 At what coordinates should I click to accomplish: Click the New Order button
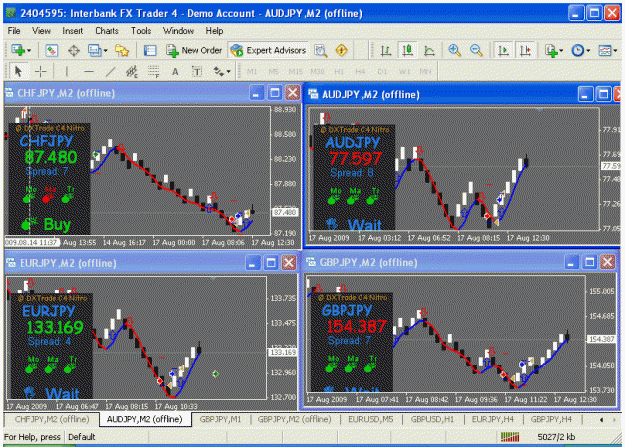pos(194,50)
